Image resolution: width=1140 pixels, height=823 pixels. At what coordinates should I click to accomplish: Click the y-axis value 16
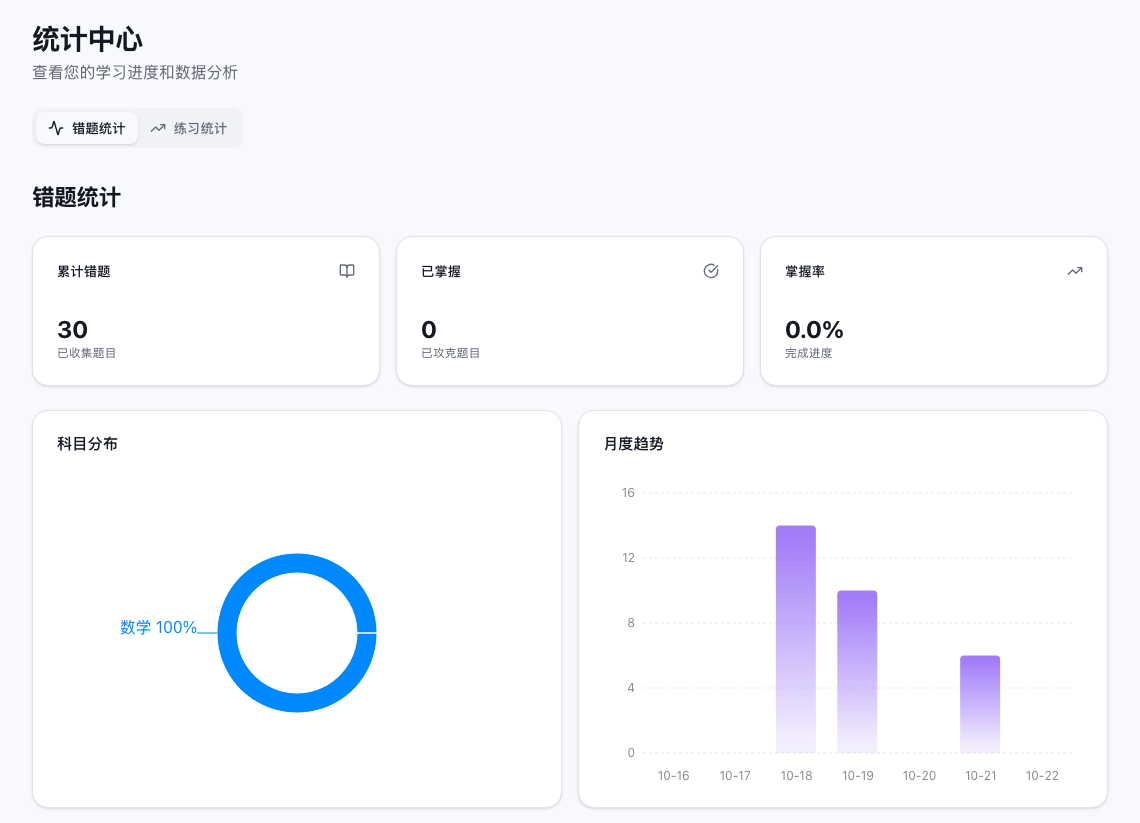point(628,493)
